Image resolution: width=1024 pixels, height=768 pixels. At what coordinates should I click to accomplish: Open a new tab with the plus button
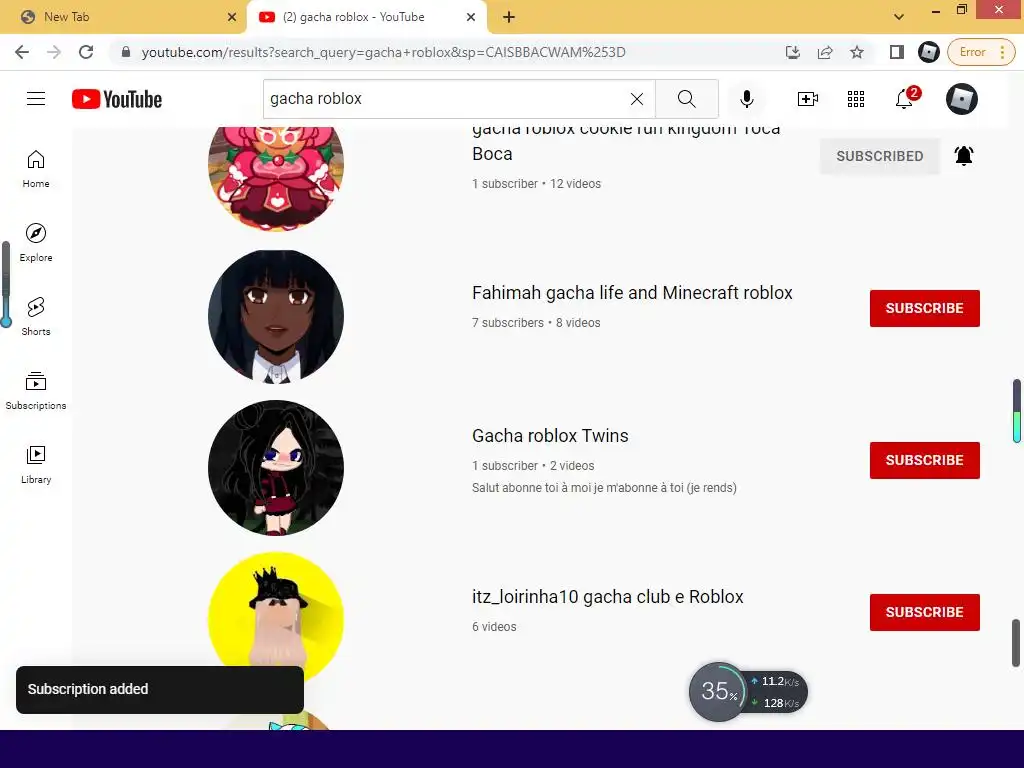509,17
